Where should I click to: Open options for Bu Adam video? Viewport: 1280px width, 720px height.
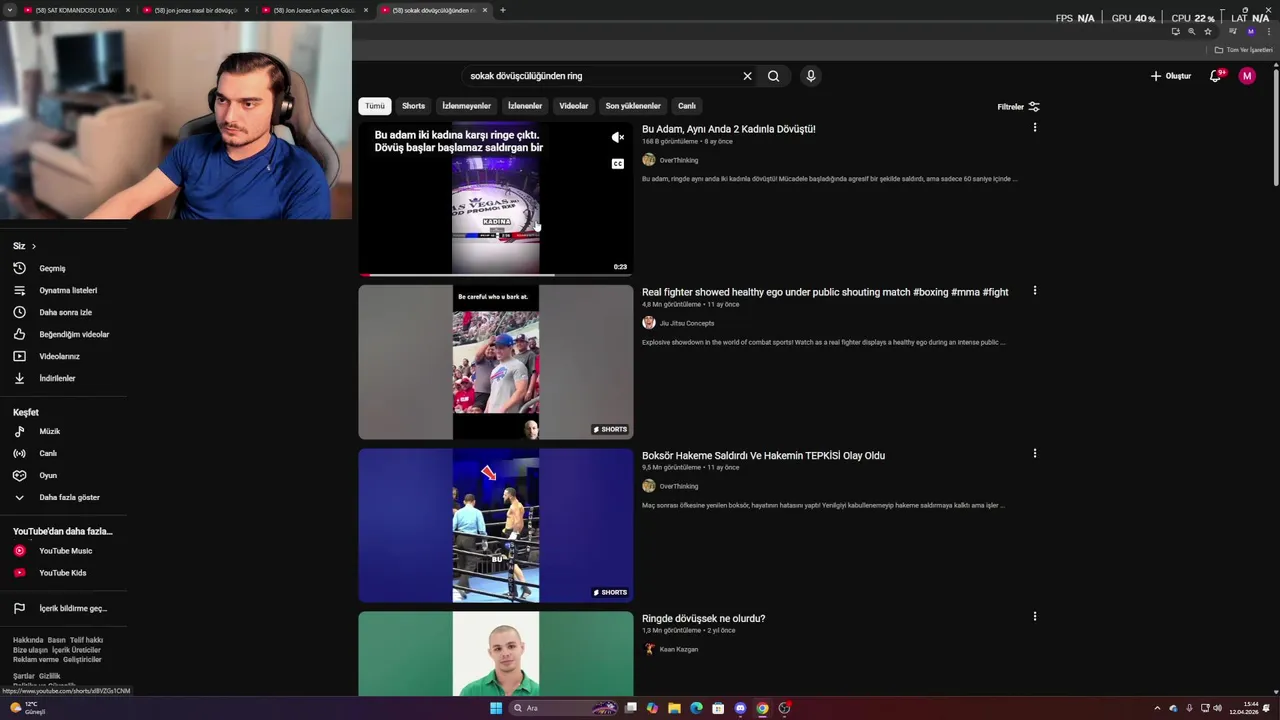(x=1035, y=128)
